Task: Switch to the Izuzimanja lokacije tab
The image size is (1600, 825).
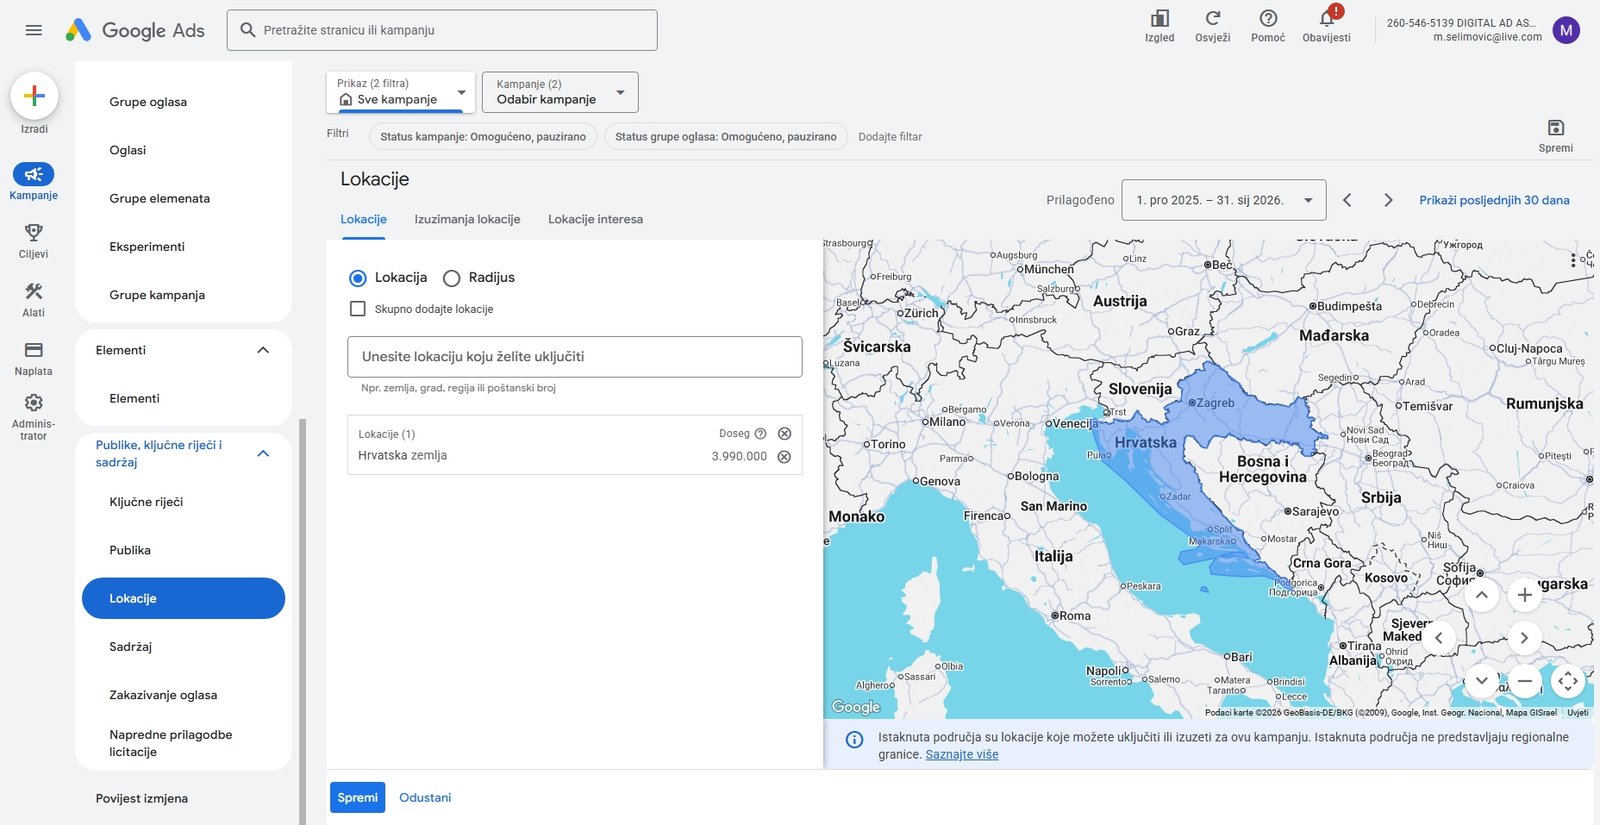Action: (x=467, y=219)
